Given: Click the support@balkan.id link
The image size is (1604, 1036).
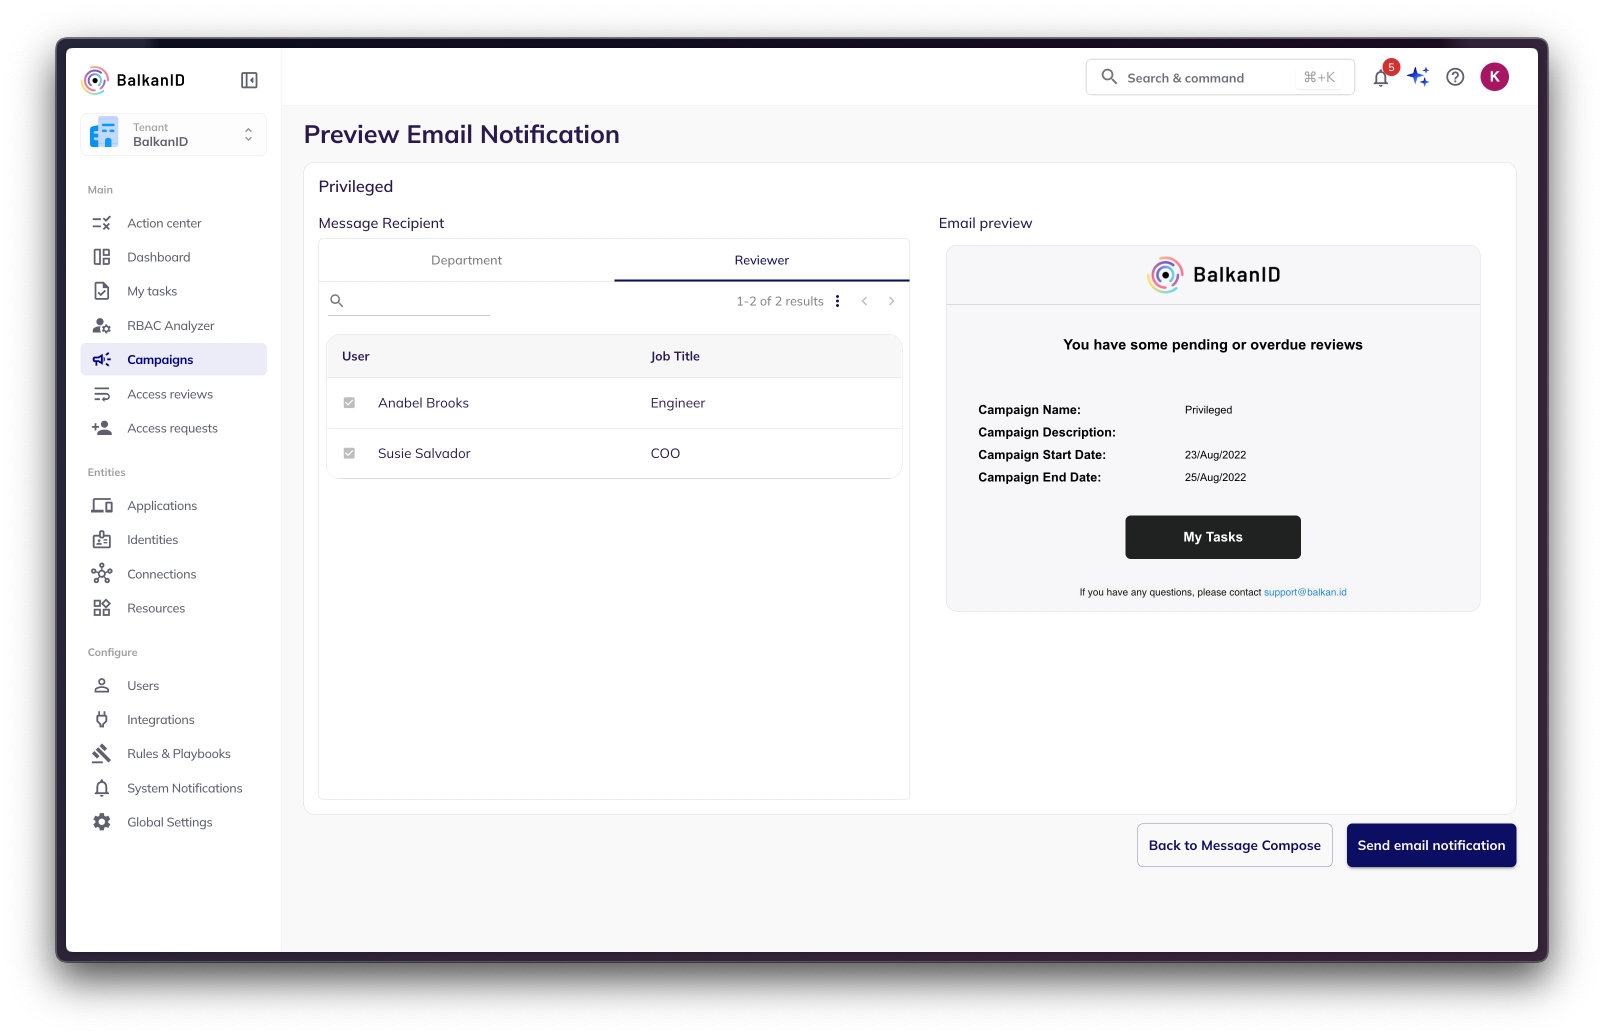Looking at the screenshot, I should [x=1305, y=592].
